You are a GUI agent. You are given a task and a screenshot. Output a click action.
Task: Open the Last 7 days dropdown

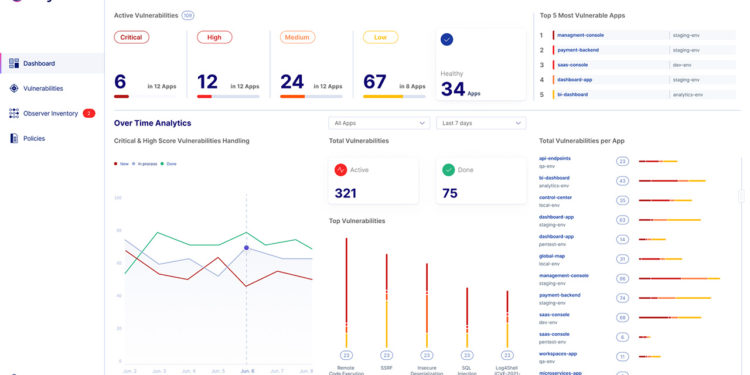481,123
